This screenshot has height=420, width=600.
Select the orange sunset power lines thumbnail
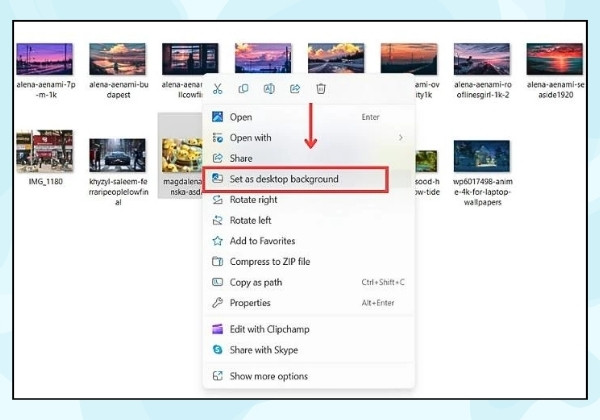pos(409,58)
